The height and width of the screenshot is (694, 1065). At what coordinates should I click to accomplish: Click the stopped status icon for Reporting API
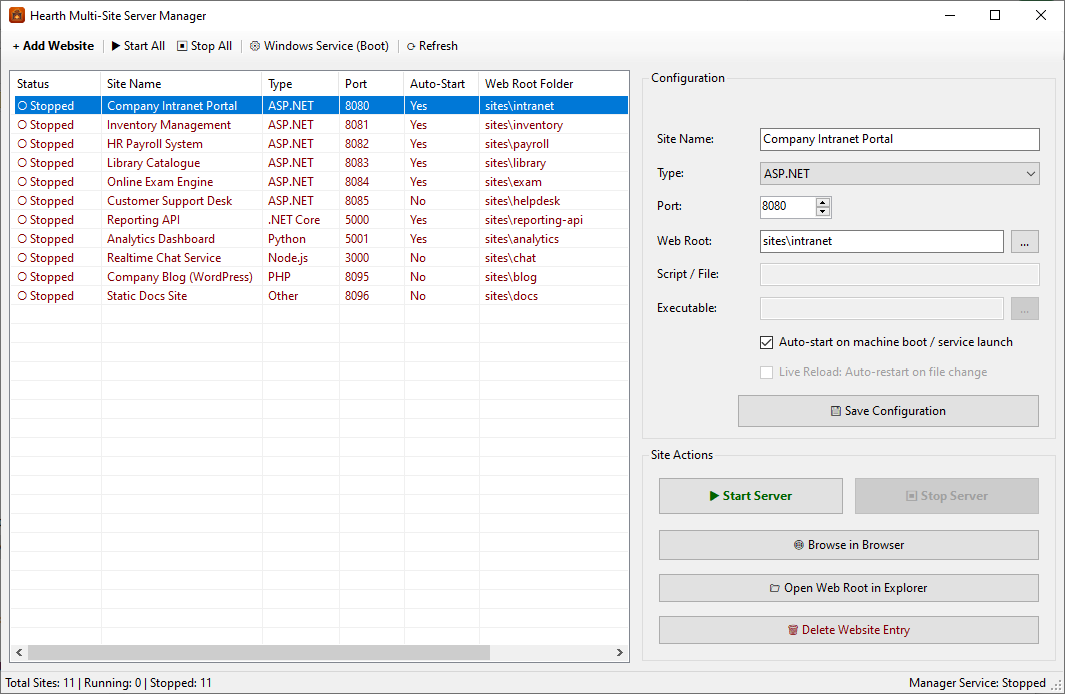(22, 220)
